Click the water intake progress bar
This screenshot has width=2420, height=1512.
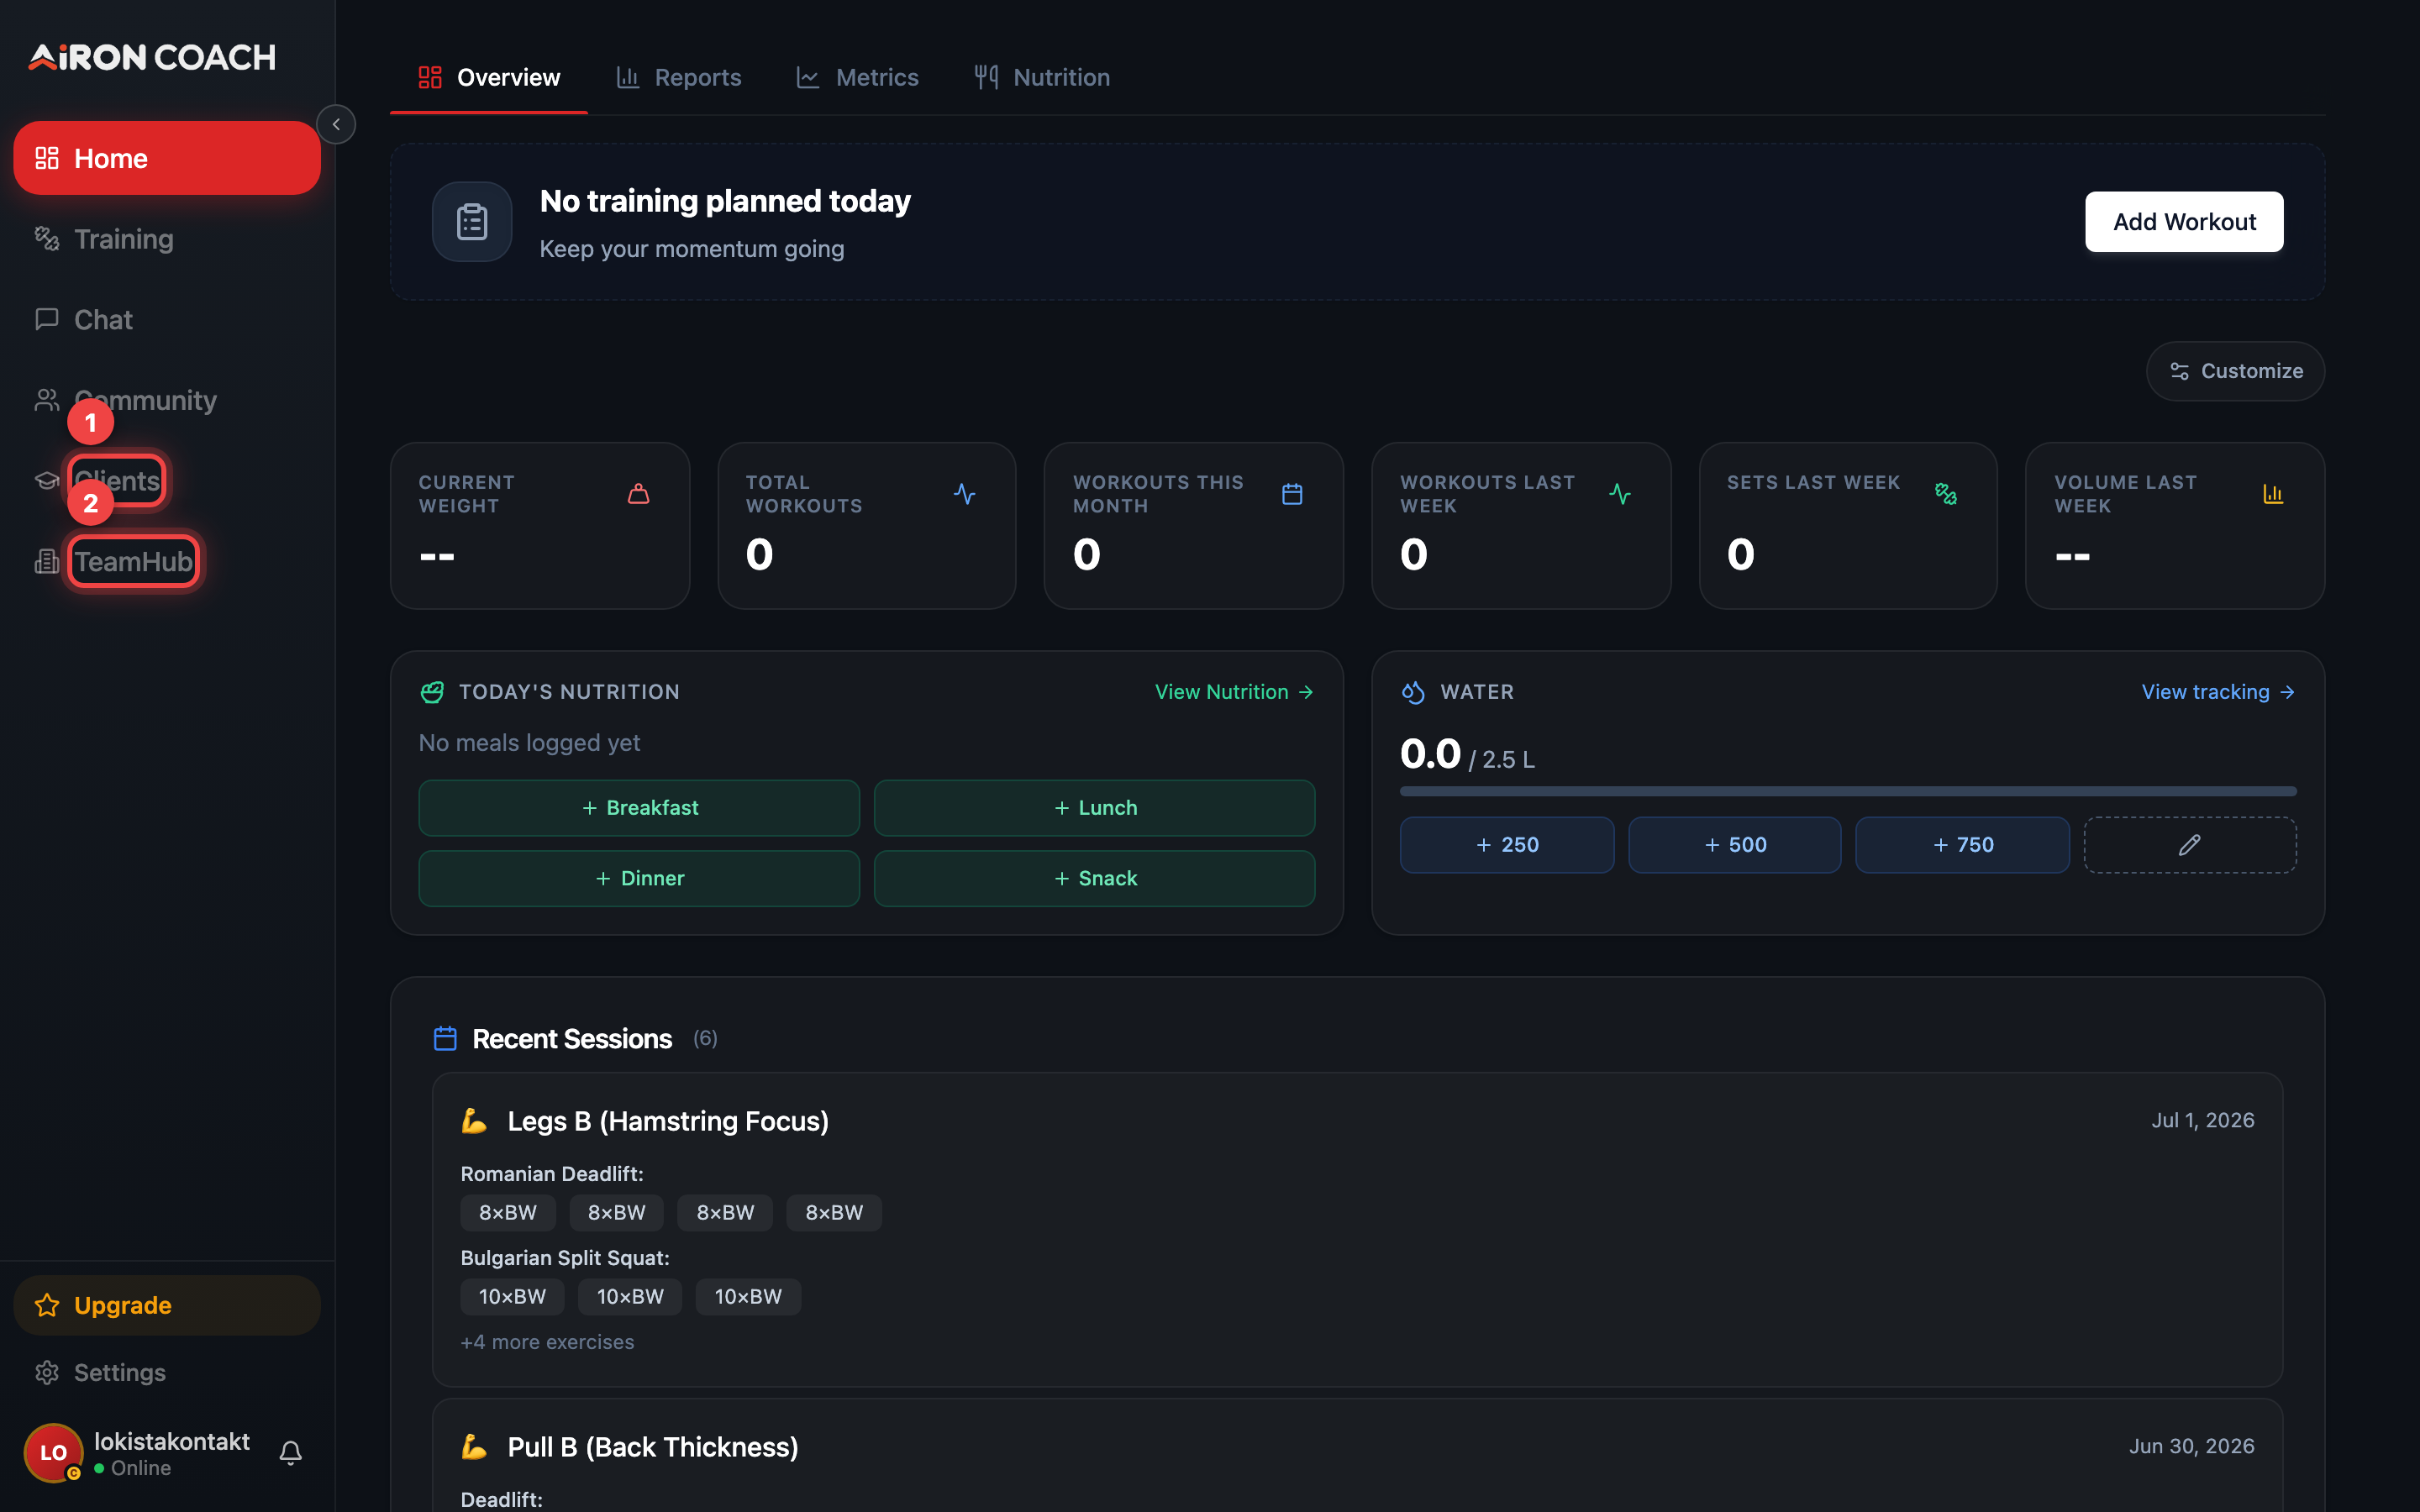(1848, 791)
